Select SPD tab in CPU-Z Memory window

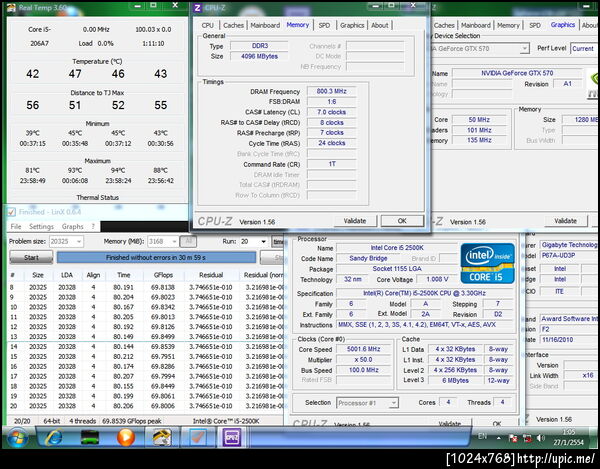pos(324,25)
